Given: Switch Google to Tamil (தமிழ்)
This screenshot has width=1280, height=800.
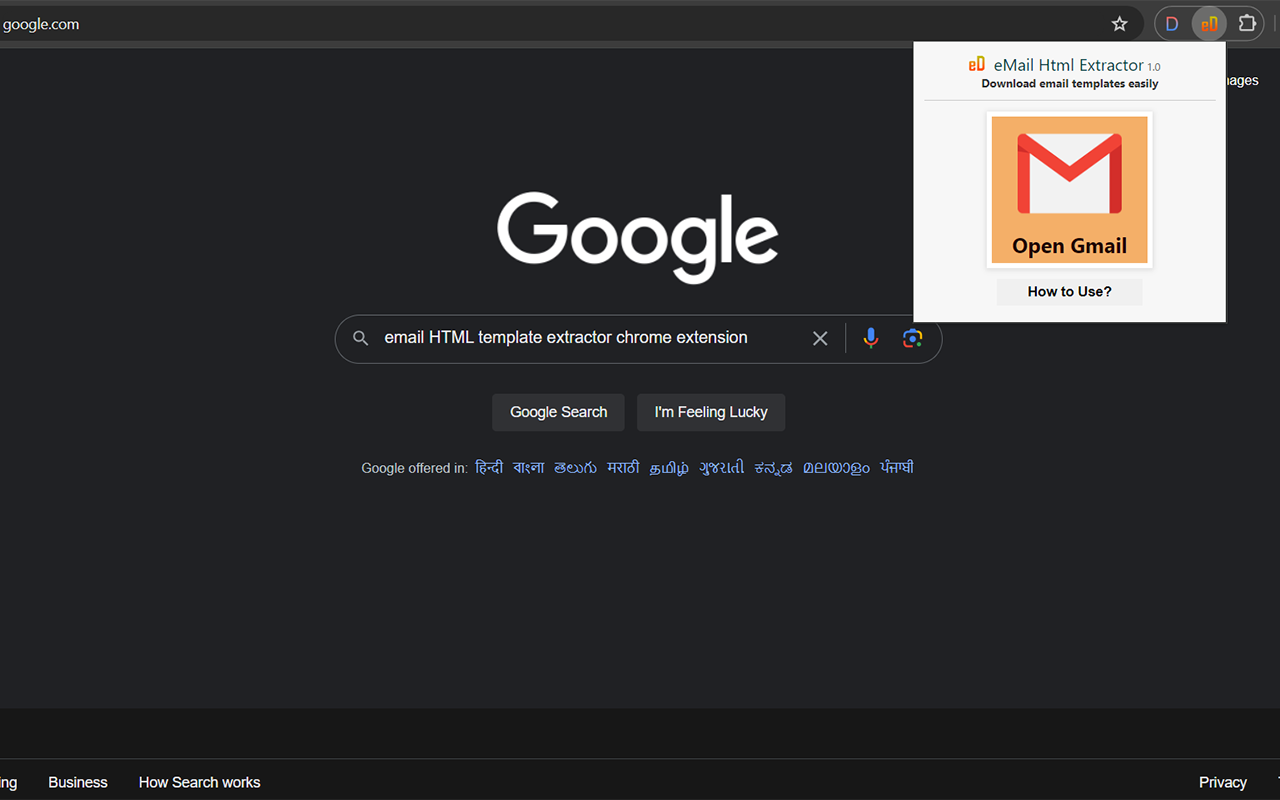Looking at the screenshot, I should click(669, 468).
